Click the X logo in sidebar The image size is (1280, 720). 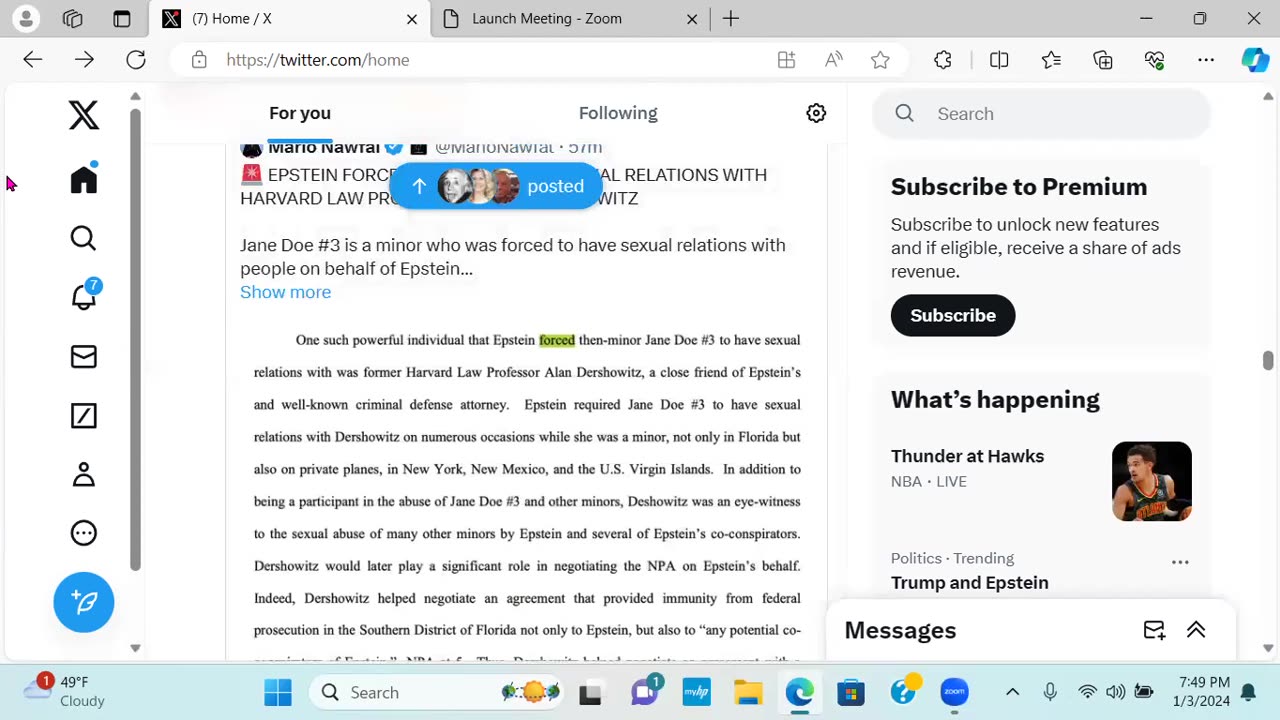[x=84, y=115]
